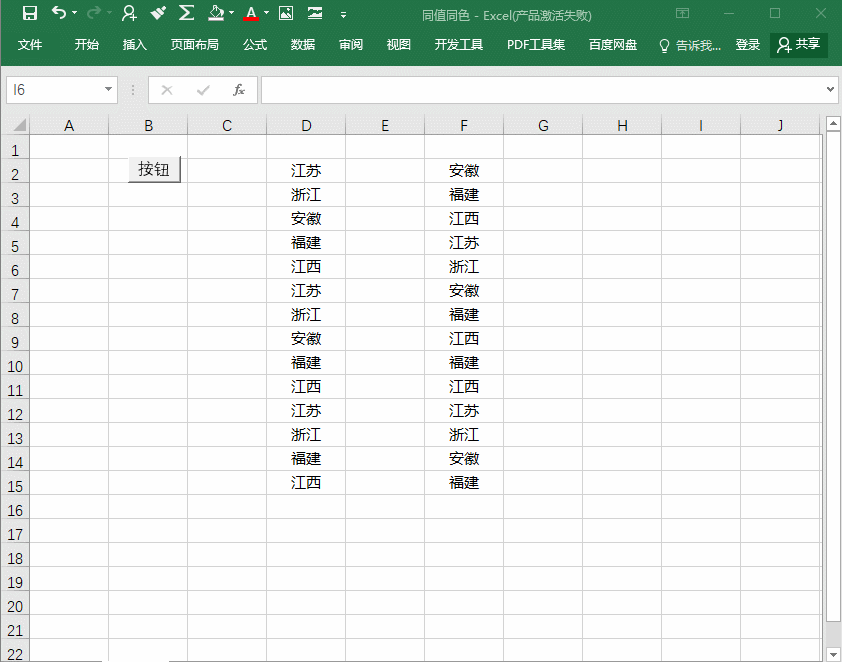
Task: Click the insert picture icon
Action: [286, 13]
